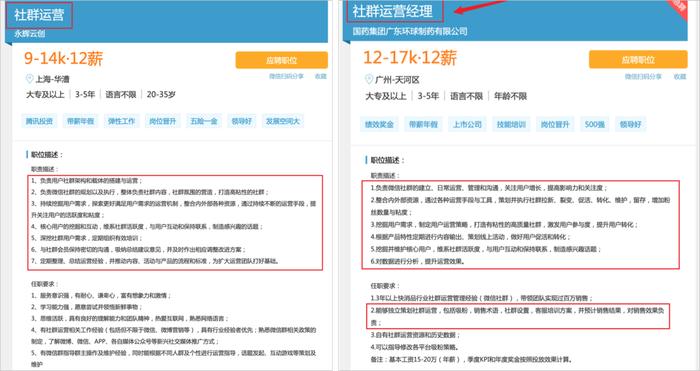Click the 500强 tag
This screenshot has height=371, width=700.
pyautogui.click(x=595, y=125)
